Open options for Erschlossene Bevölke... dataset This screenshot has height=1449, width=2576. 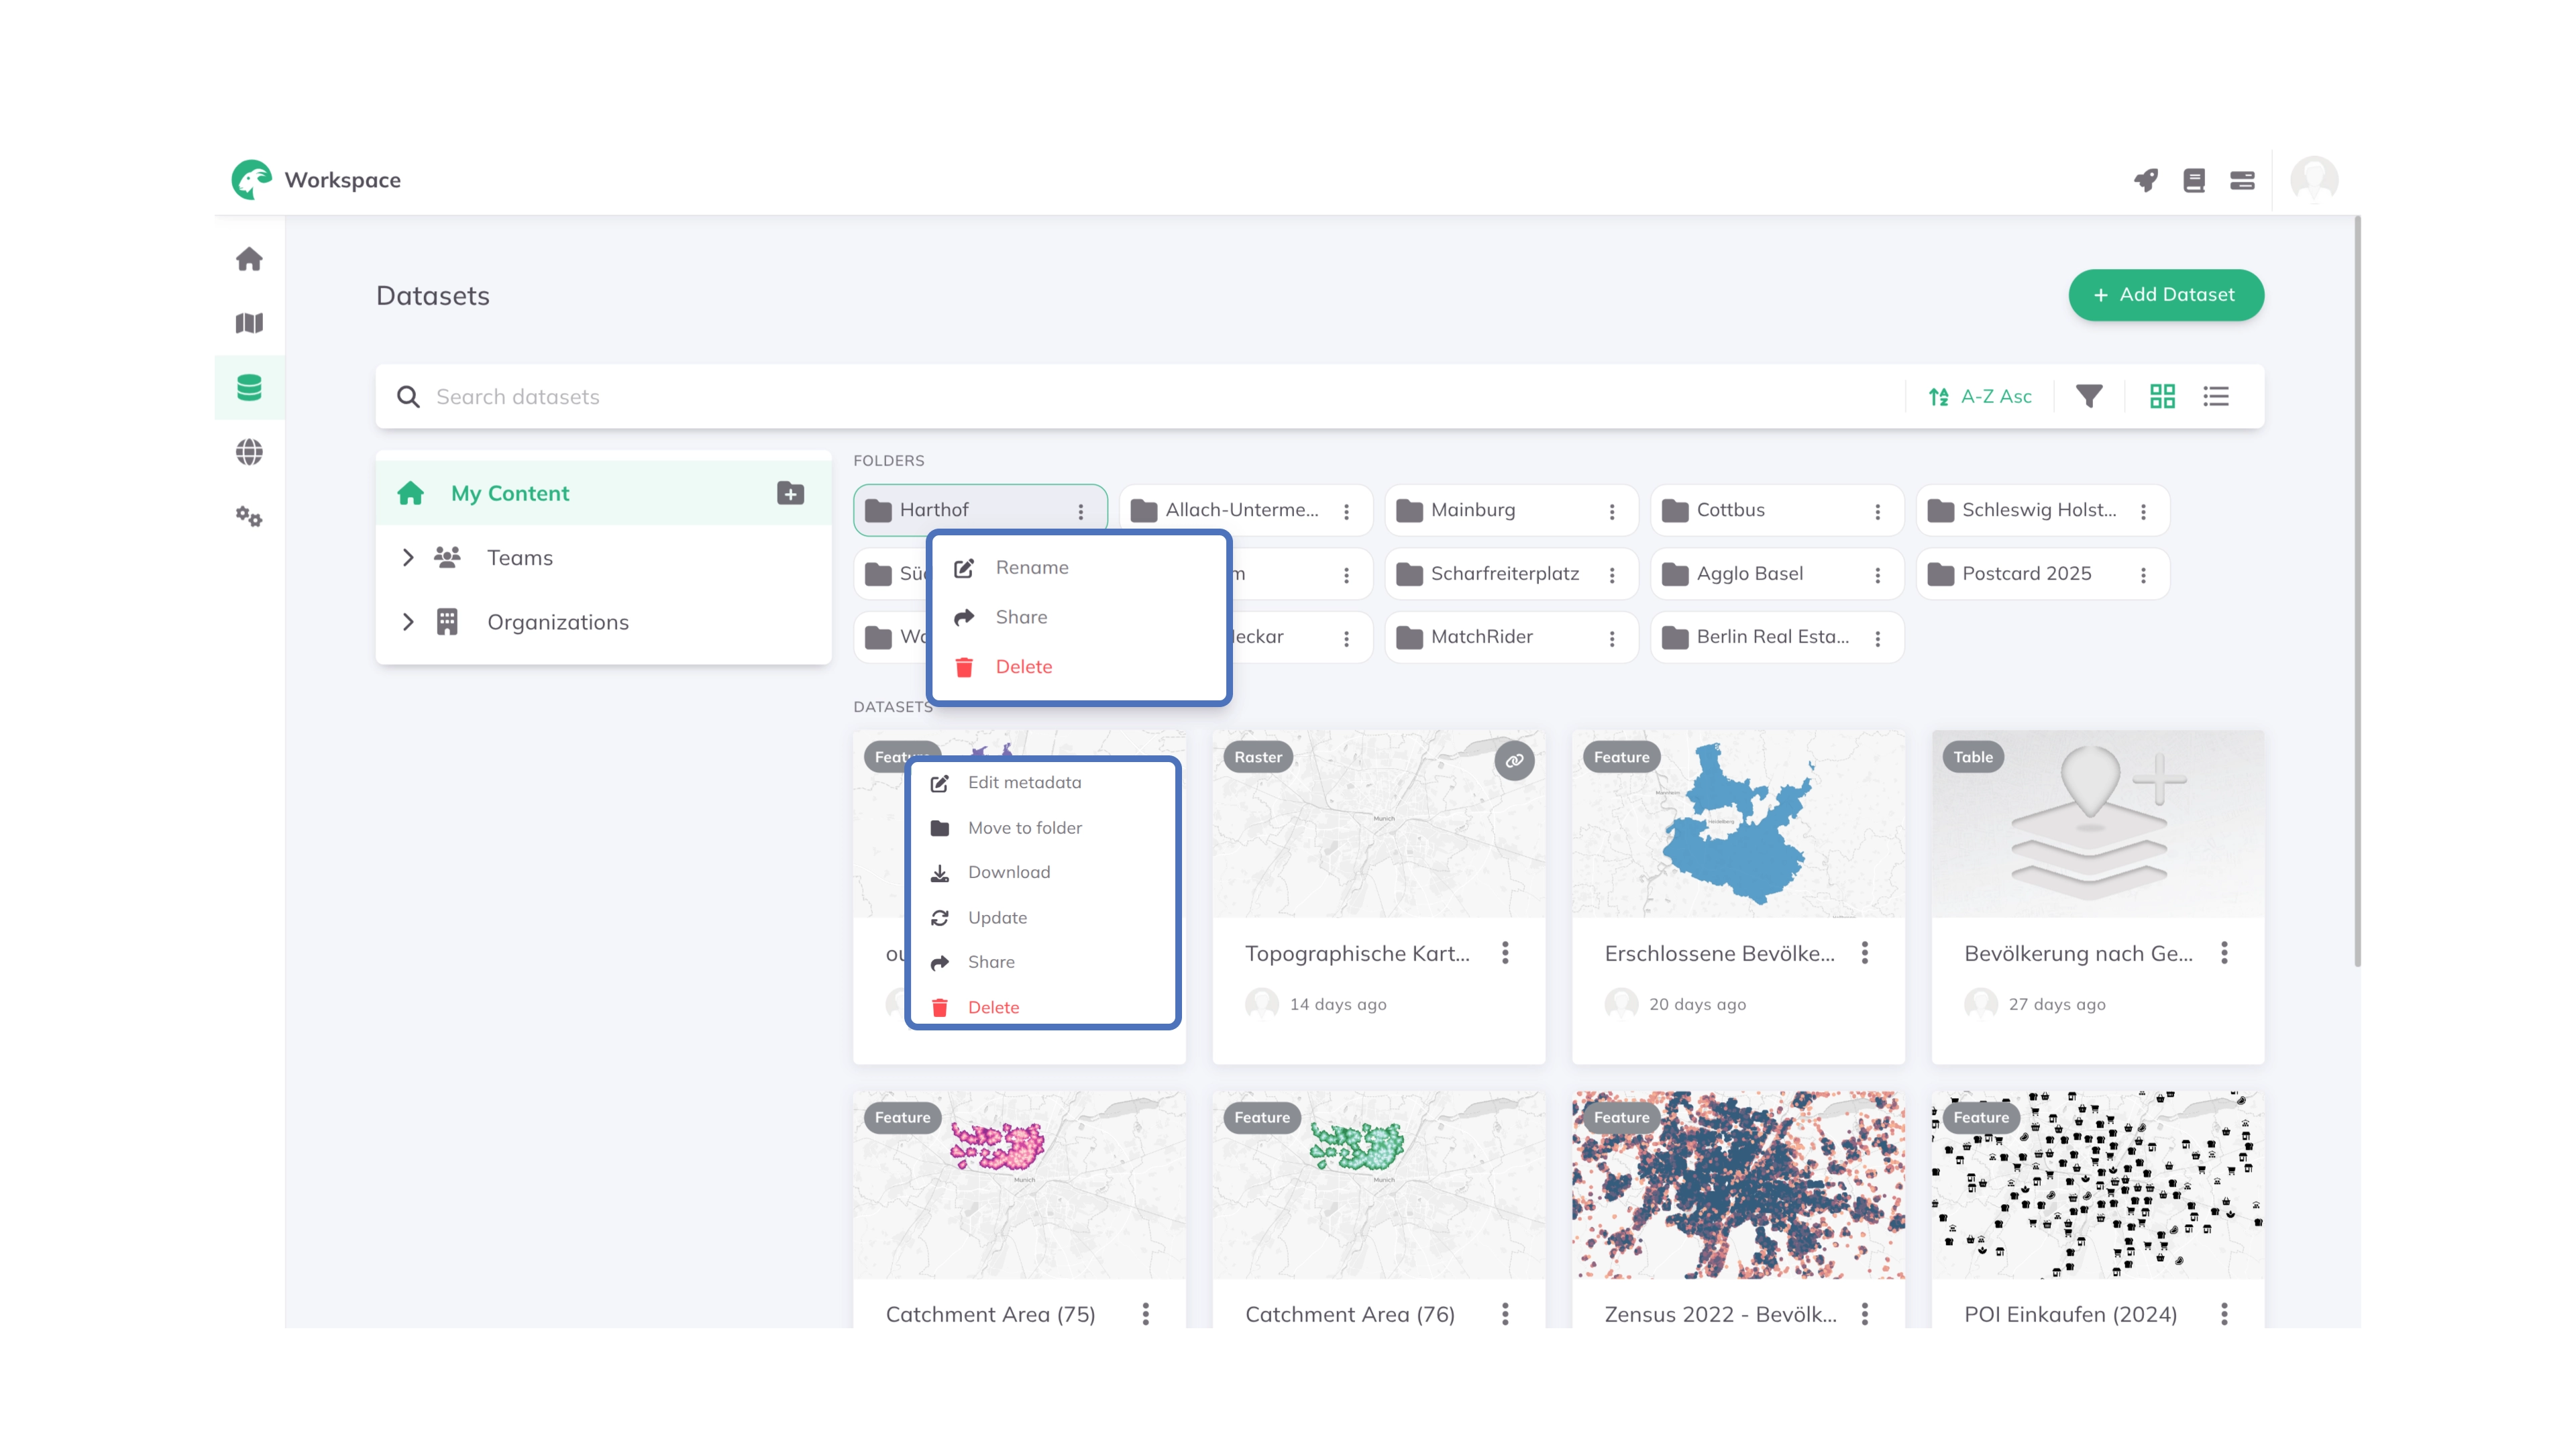(1865, 953)
